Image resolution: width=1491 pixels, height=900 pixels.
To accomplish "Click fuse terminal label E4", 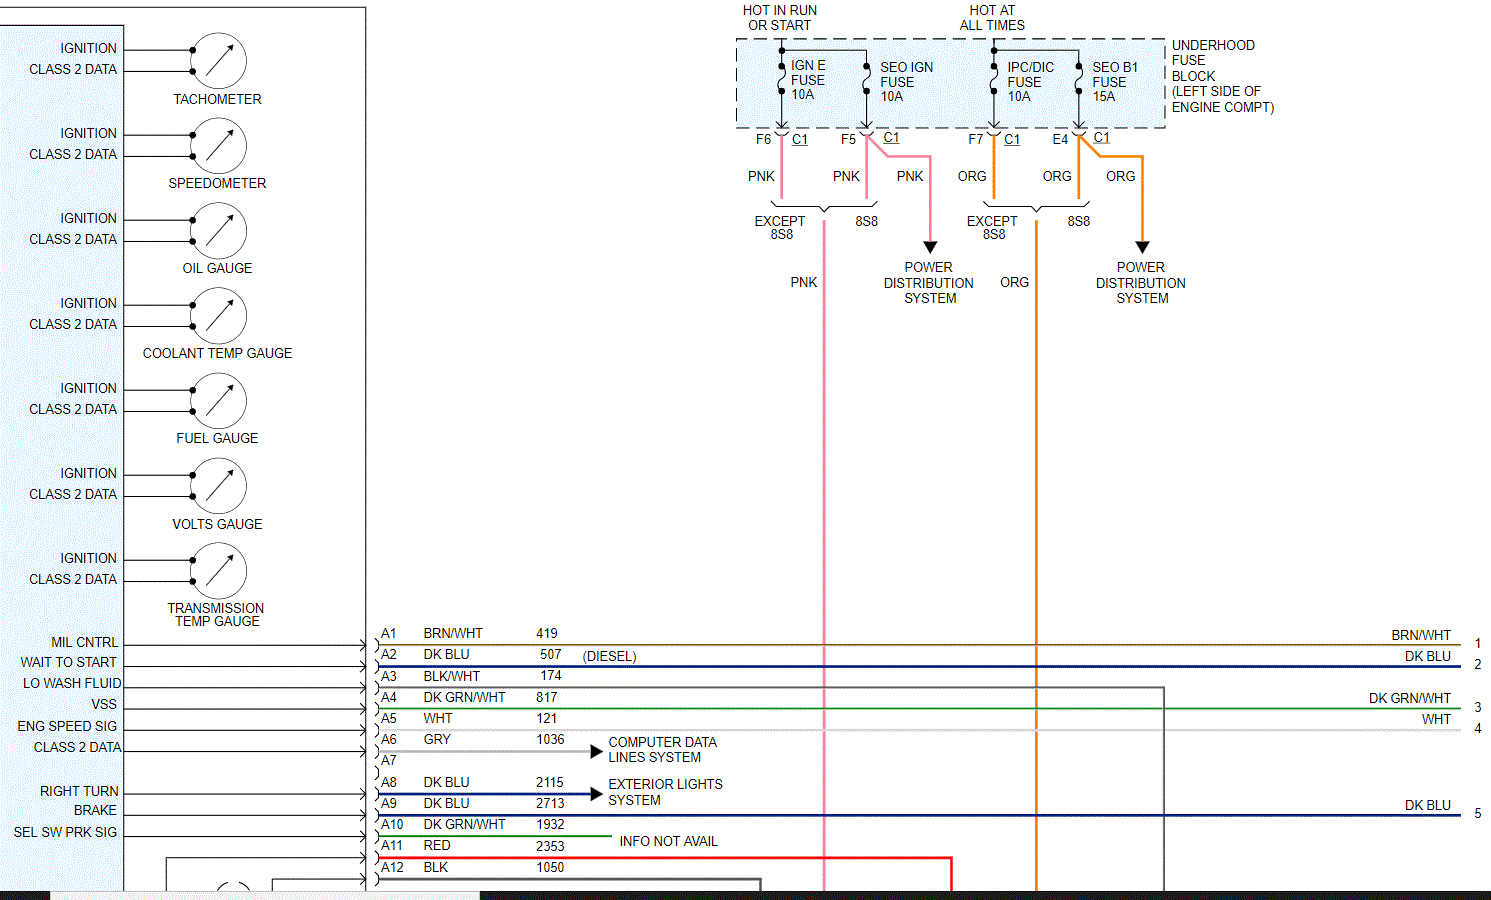I will [1060, 139].
